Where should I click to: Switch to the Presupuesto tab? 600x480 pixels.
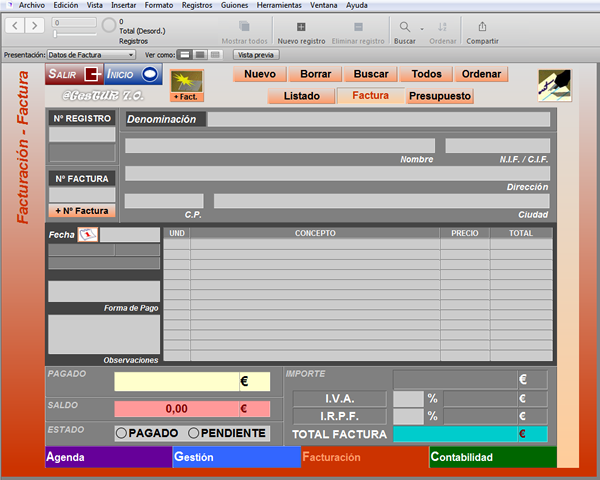pos(440,96)
